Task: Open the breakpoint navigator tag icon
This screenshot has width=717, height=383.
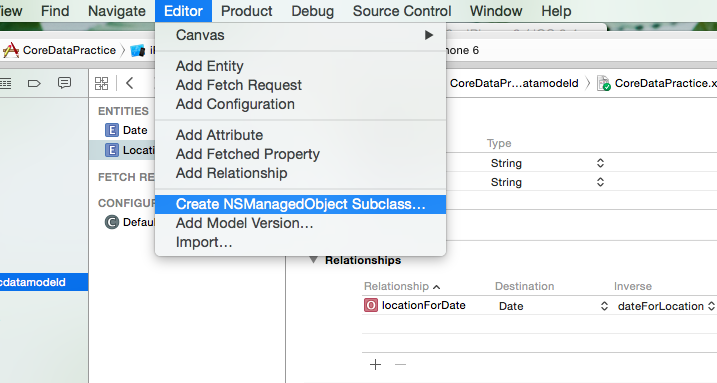Action: pos(34,83)
